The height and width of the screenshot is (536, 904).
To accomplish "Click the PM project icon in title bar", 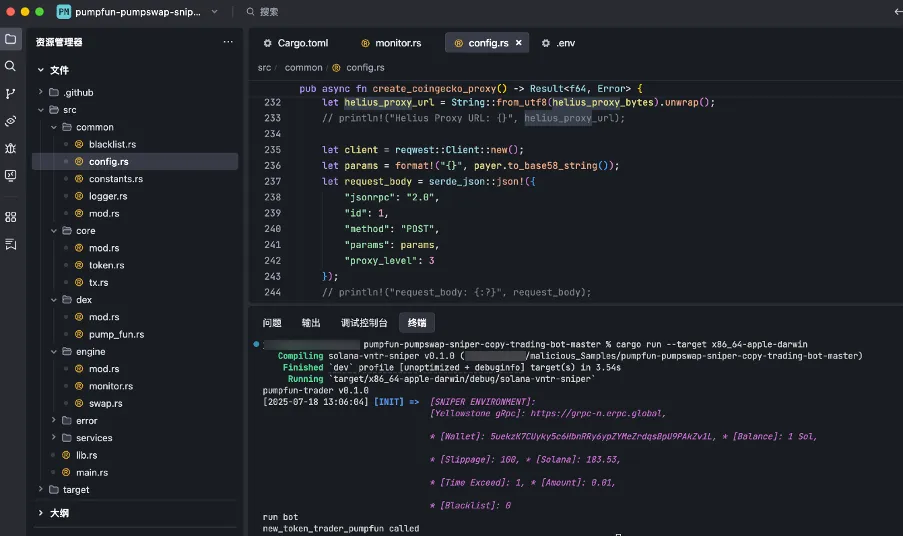I will point(64,12).
